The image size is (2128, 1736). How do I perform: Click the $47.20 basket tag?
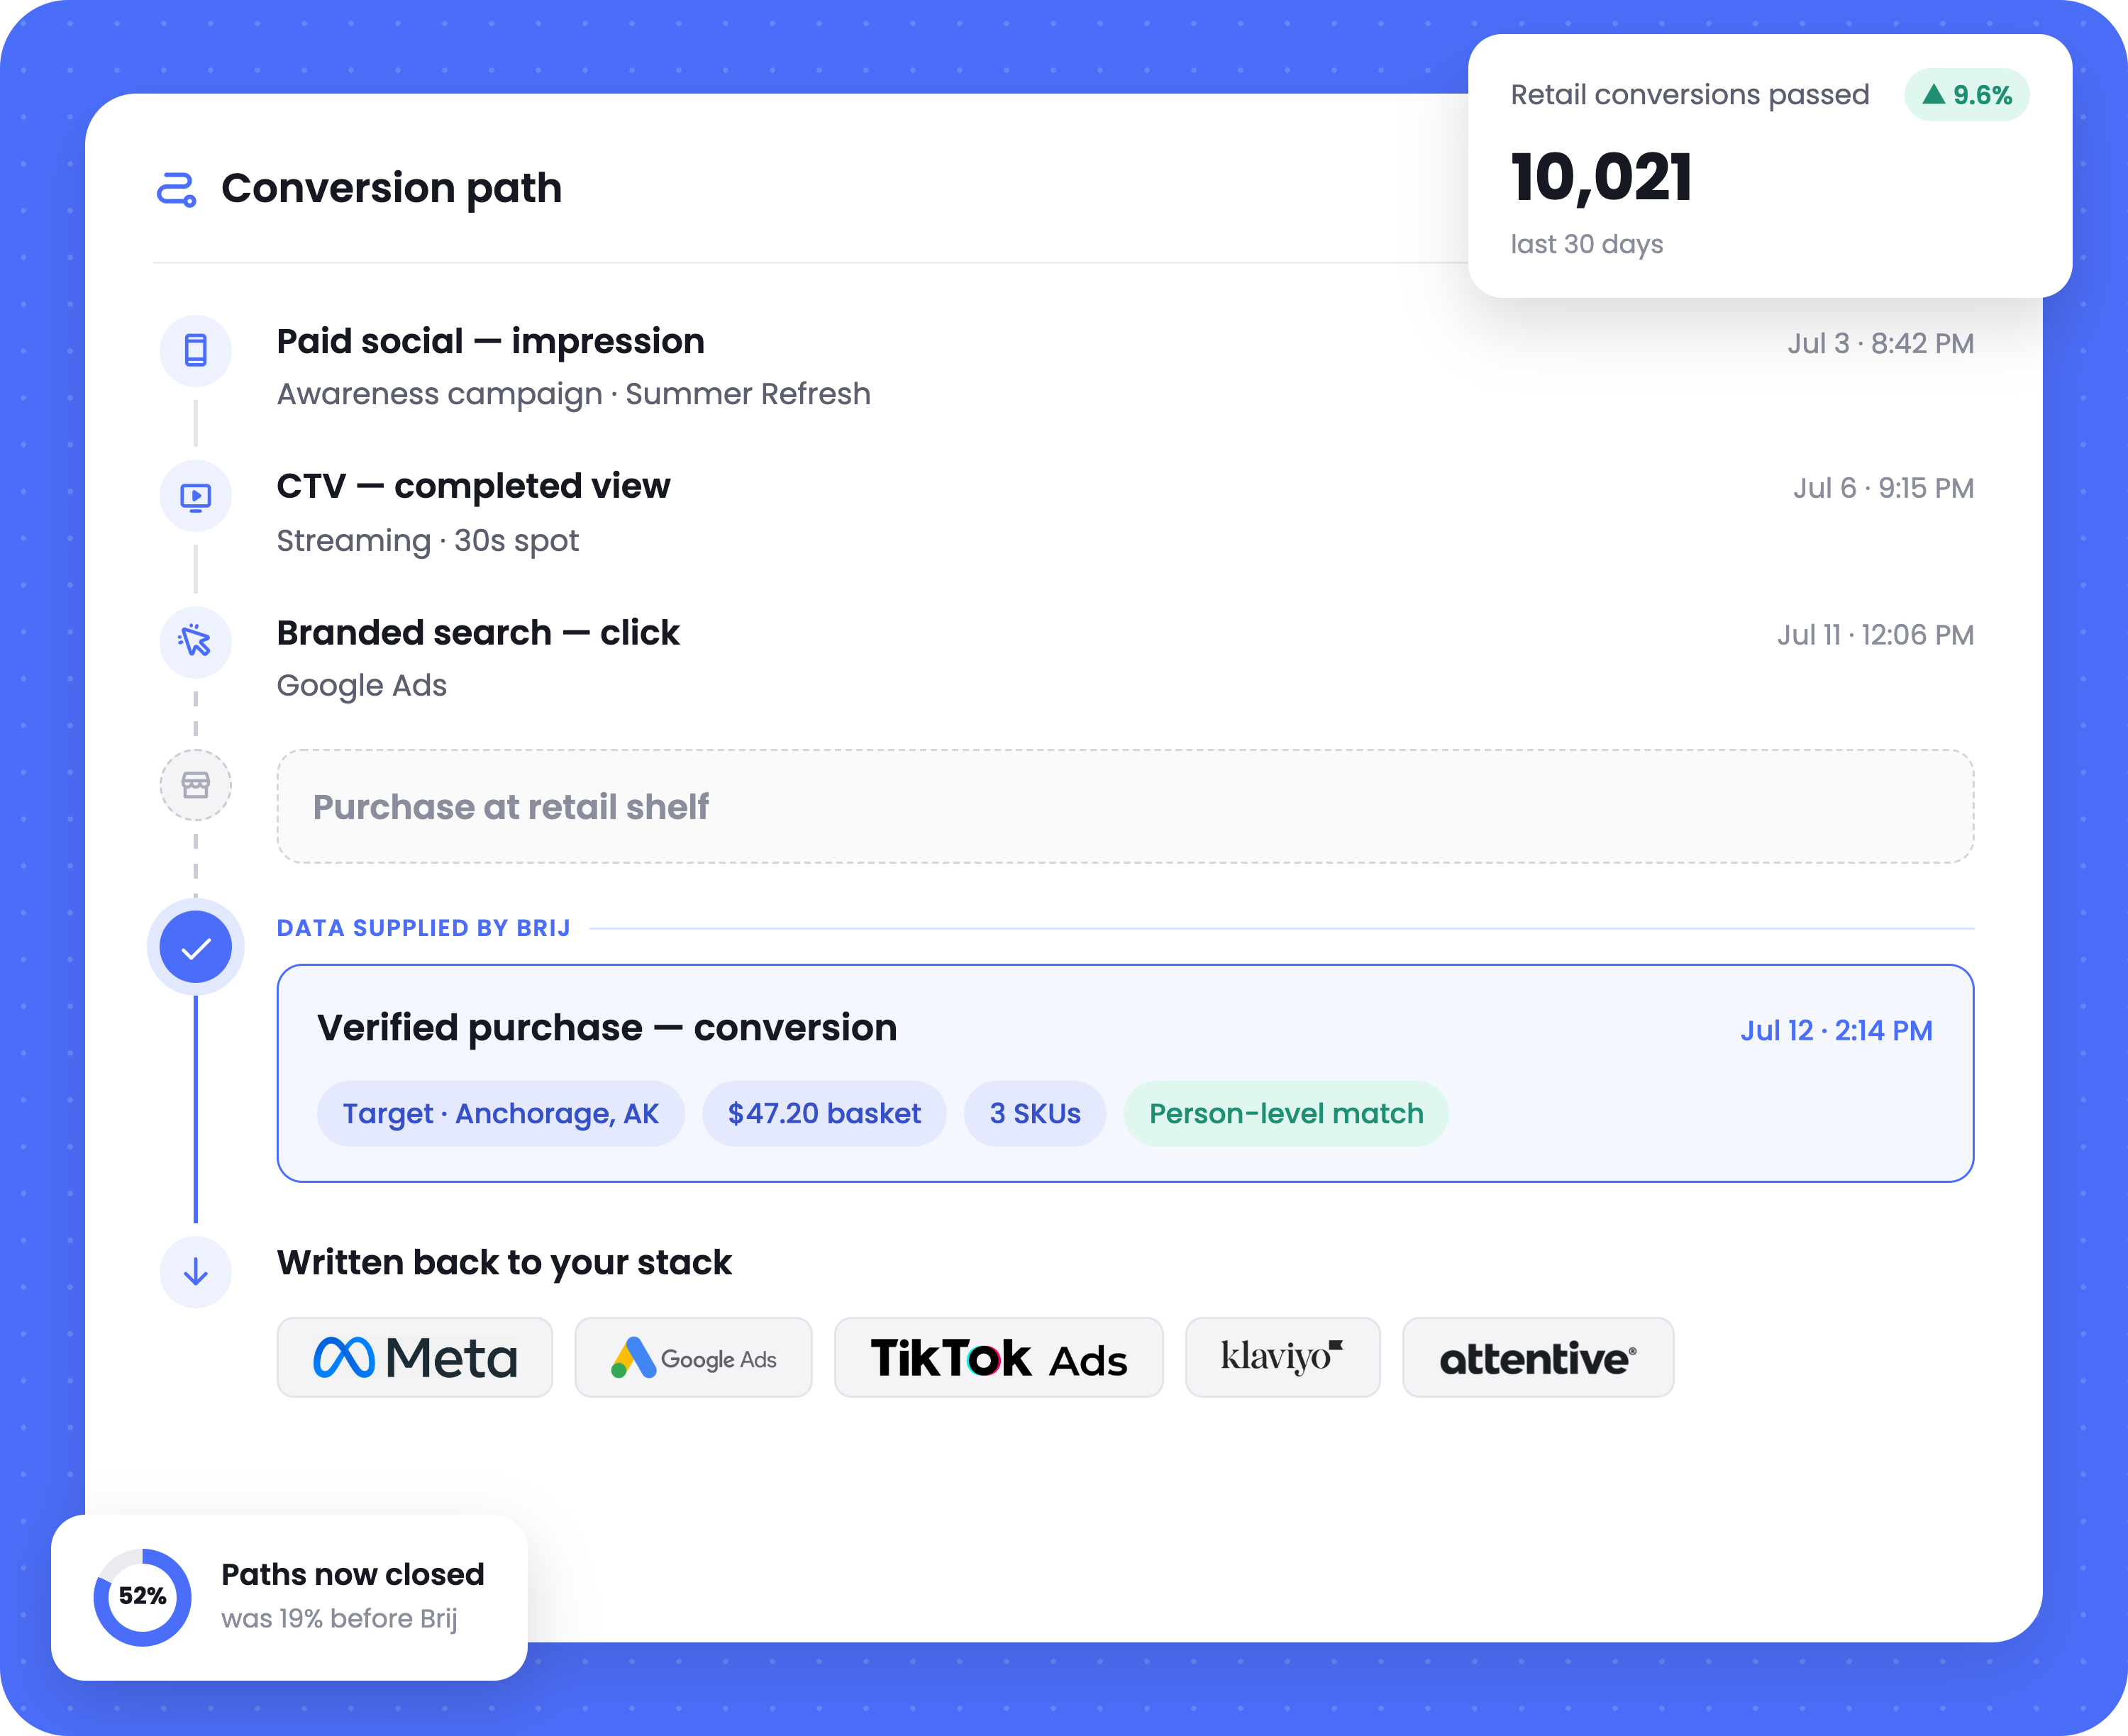(824, 1114)
